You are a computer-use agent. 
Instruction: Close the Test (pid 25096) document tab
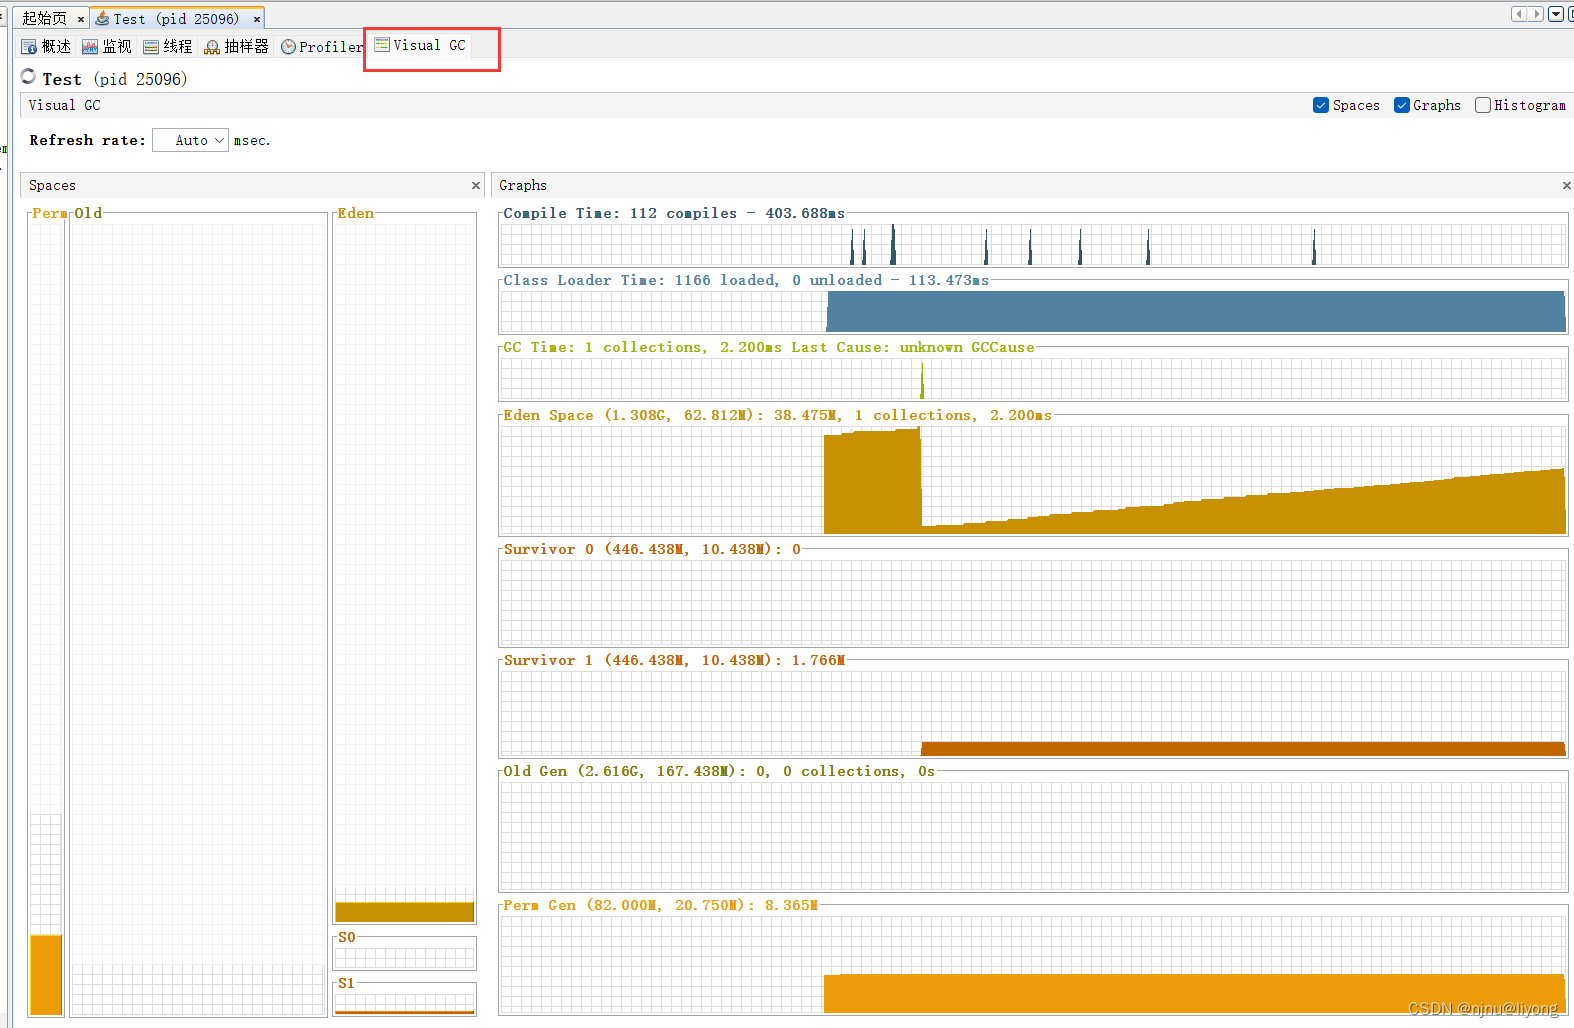tap(257, 19)
